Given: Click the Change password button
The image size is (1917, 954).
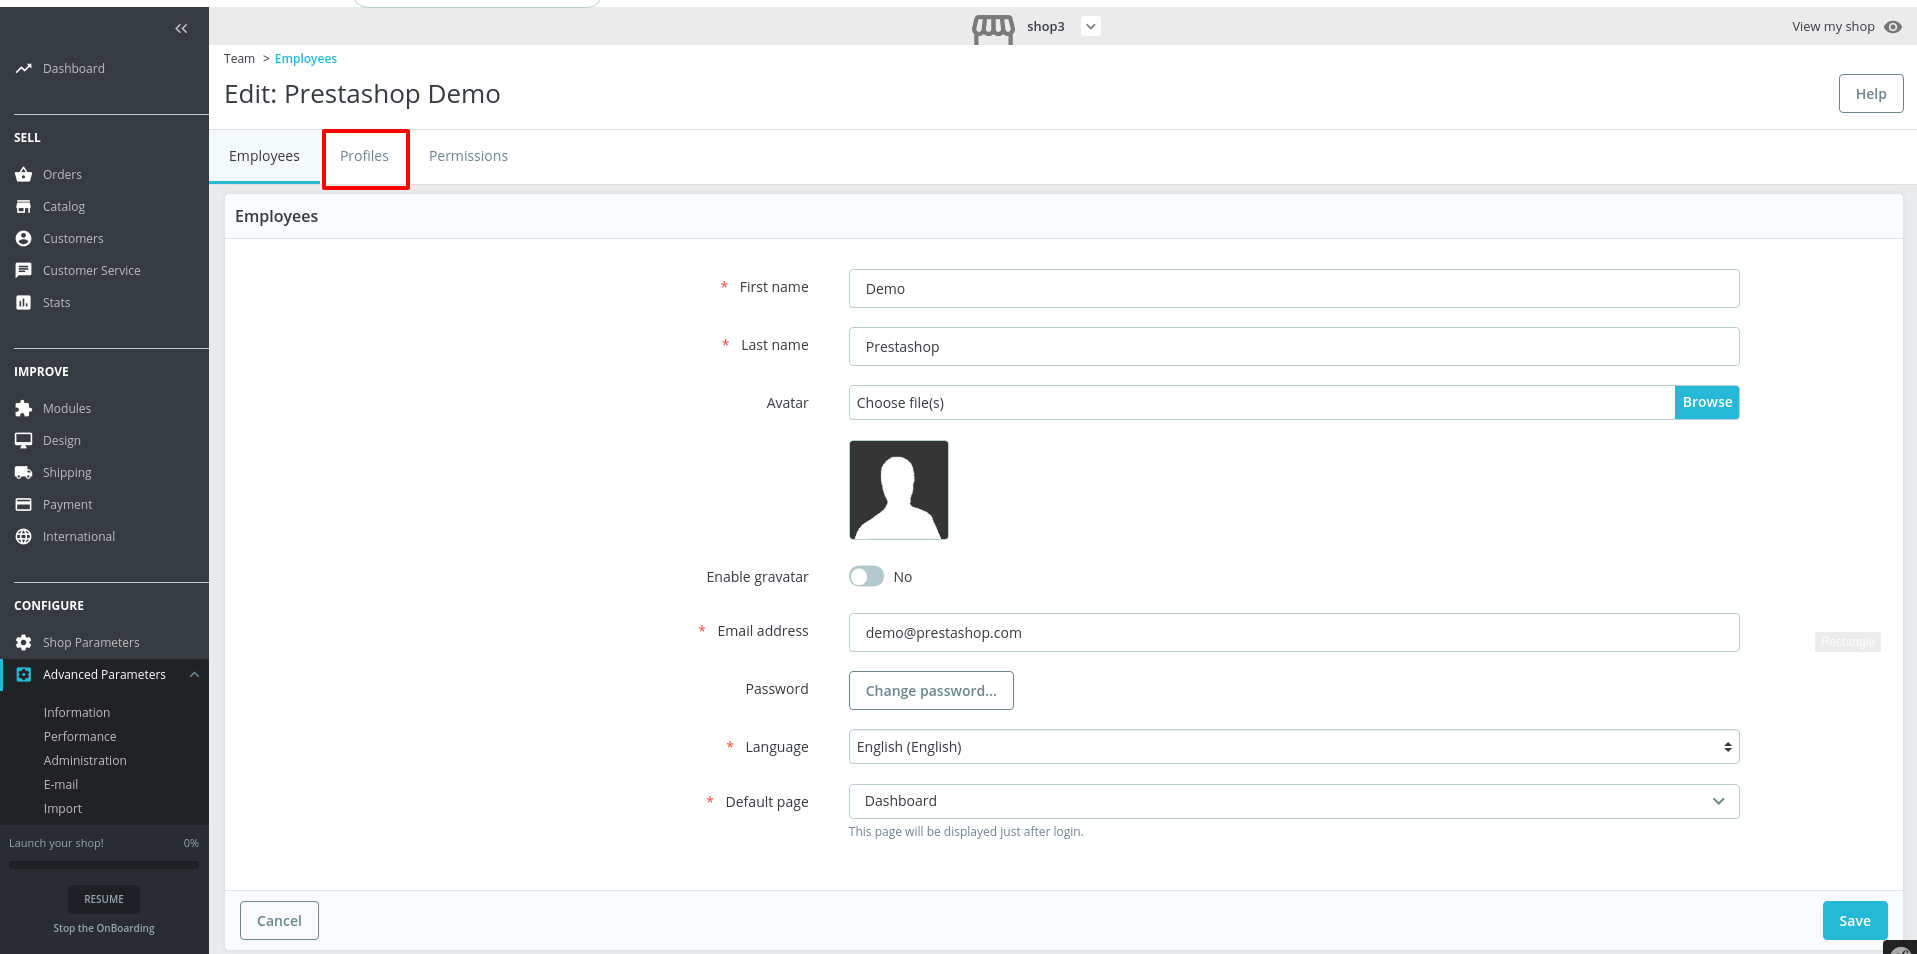Looking at the screenshot, I should (x=930, y=690).
